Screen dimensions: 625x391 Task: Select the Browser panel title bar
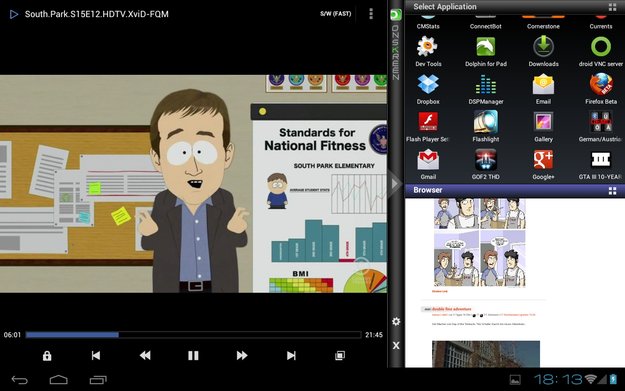[x=515, y=191]
